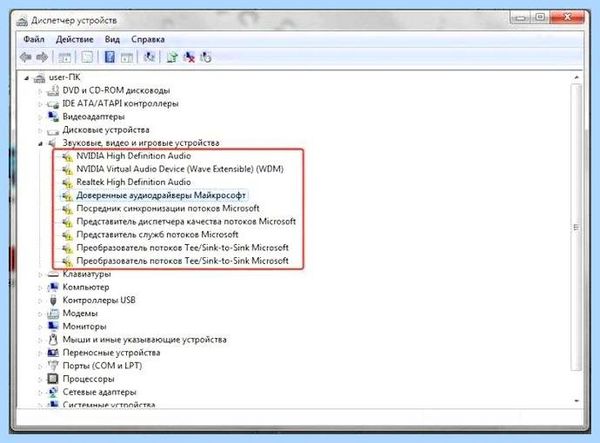Image resolution: width=600 pixels, height=443 pixels.
Task: Click the IDE ATA/ATAPI контроллеры icon
Action: [x=53, y=104]
